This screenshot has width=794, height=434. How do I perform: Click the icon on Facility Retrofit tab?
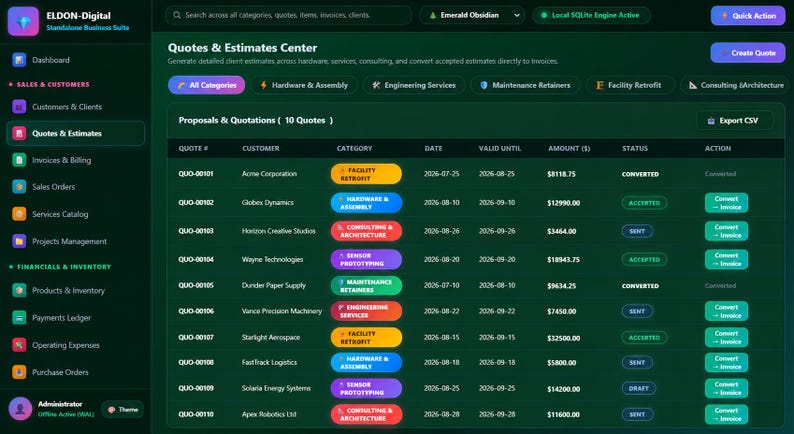pyautogui.click(x=600, y=85)
